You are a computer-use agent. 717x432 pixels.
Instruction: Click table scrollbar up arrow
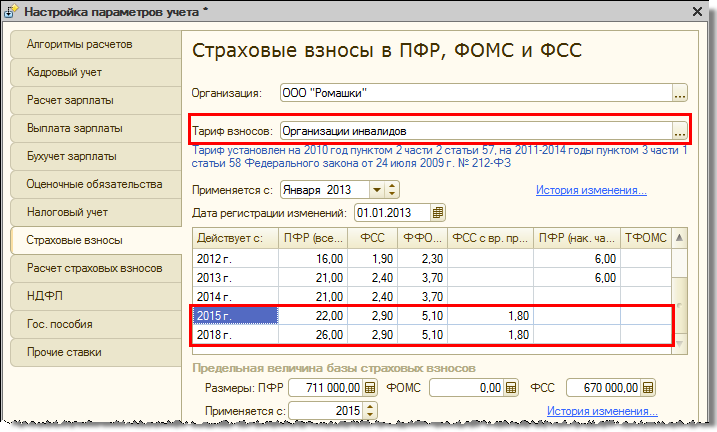(x=680, y=238)
